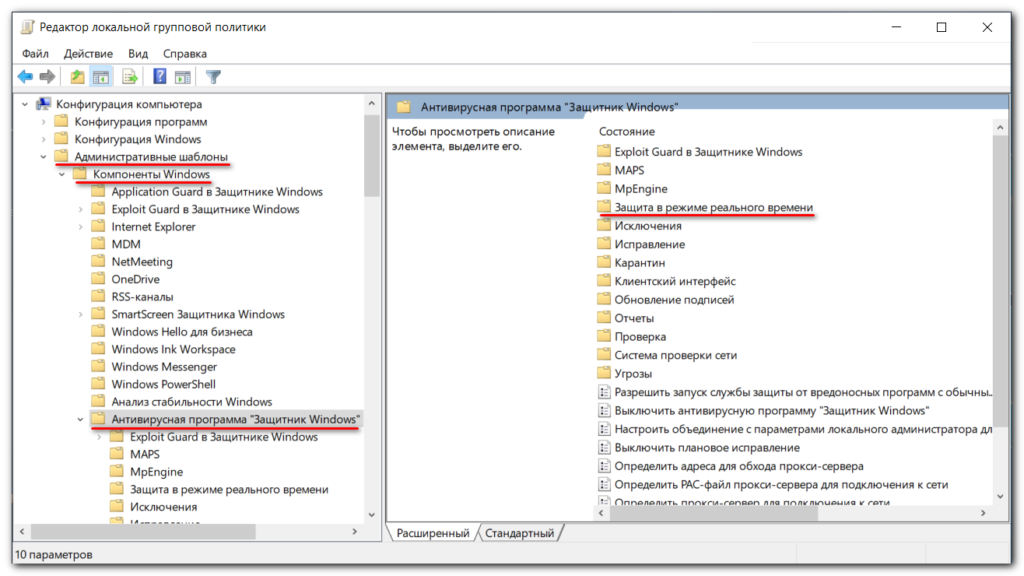
Task: Open the Вид menu
Action: click(138, 54)
